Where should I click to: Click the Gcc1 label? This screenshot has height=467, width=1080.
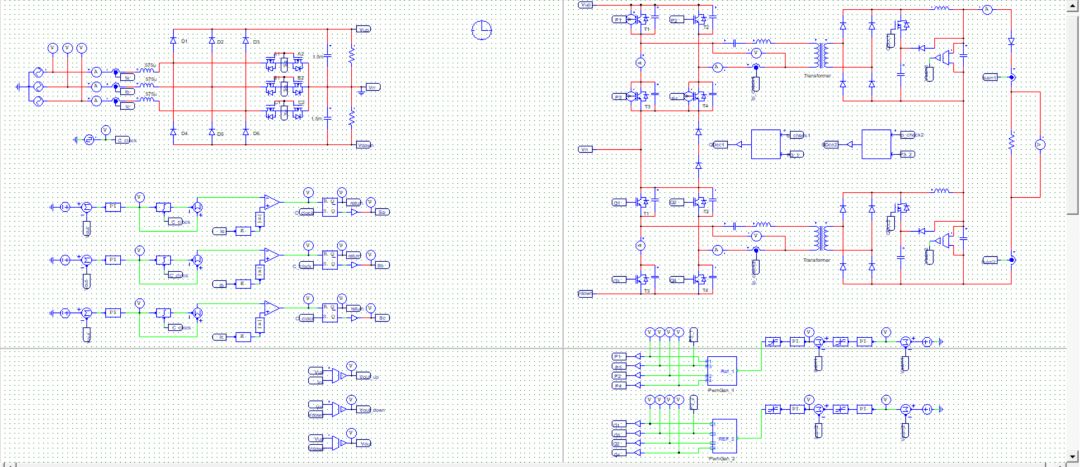point(718,145)
